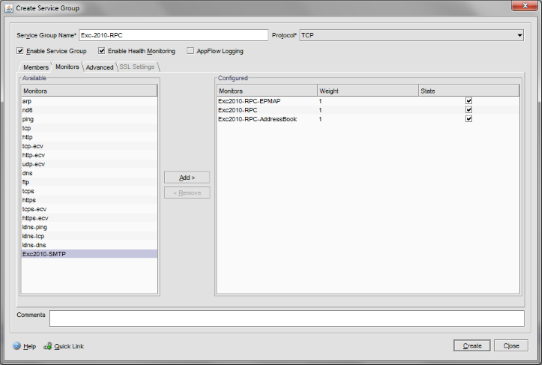Select the https-ecv monitor

coord(89,218)
